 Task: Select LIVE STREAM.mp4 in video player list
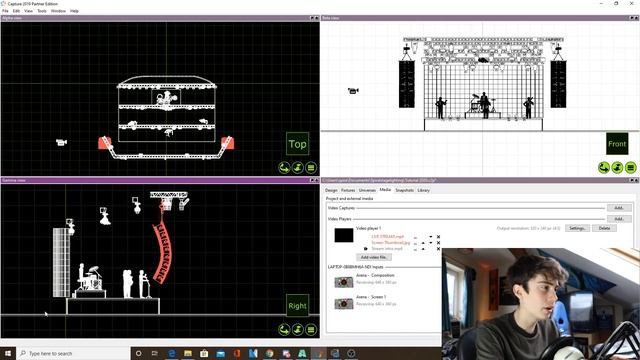pyautogui.click(x=387, y=237)
